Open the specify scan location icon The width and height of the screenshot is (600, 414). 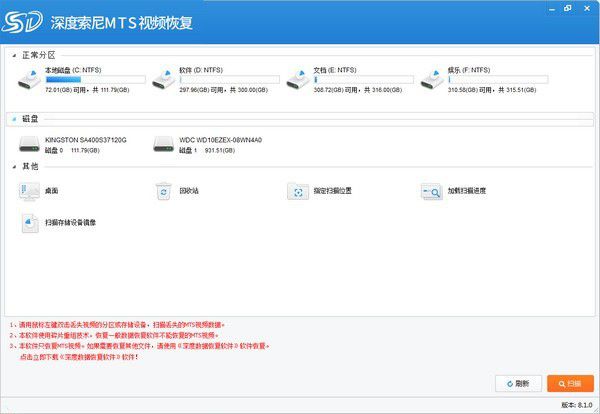pyautogui.click(x=298, y=191)
